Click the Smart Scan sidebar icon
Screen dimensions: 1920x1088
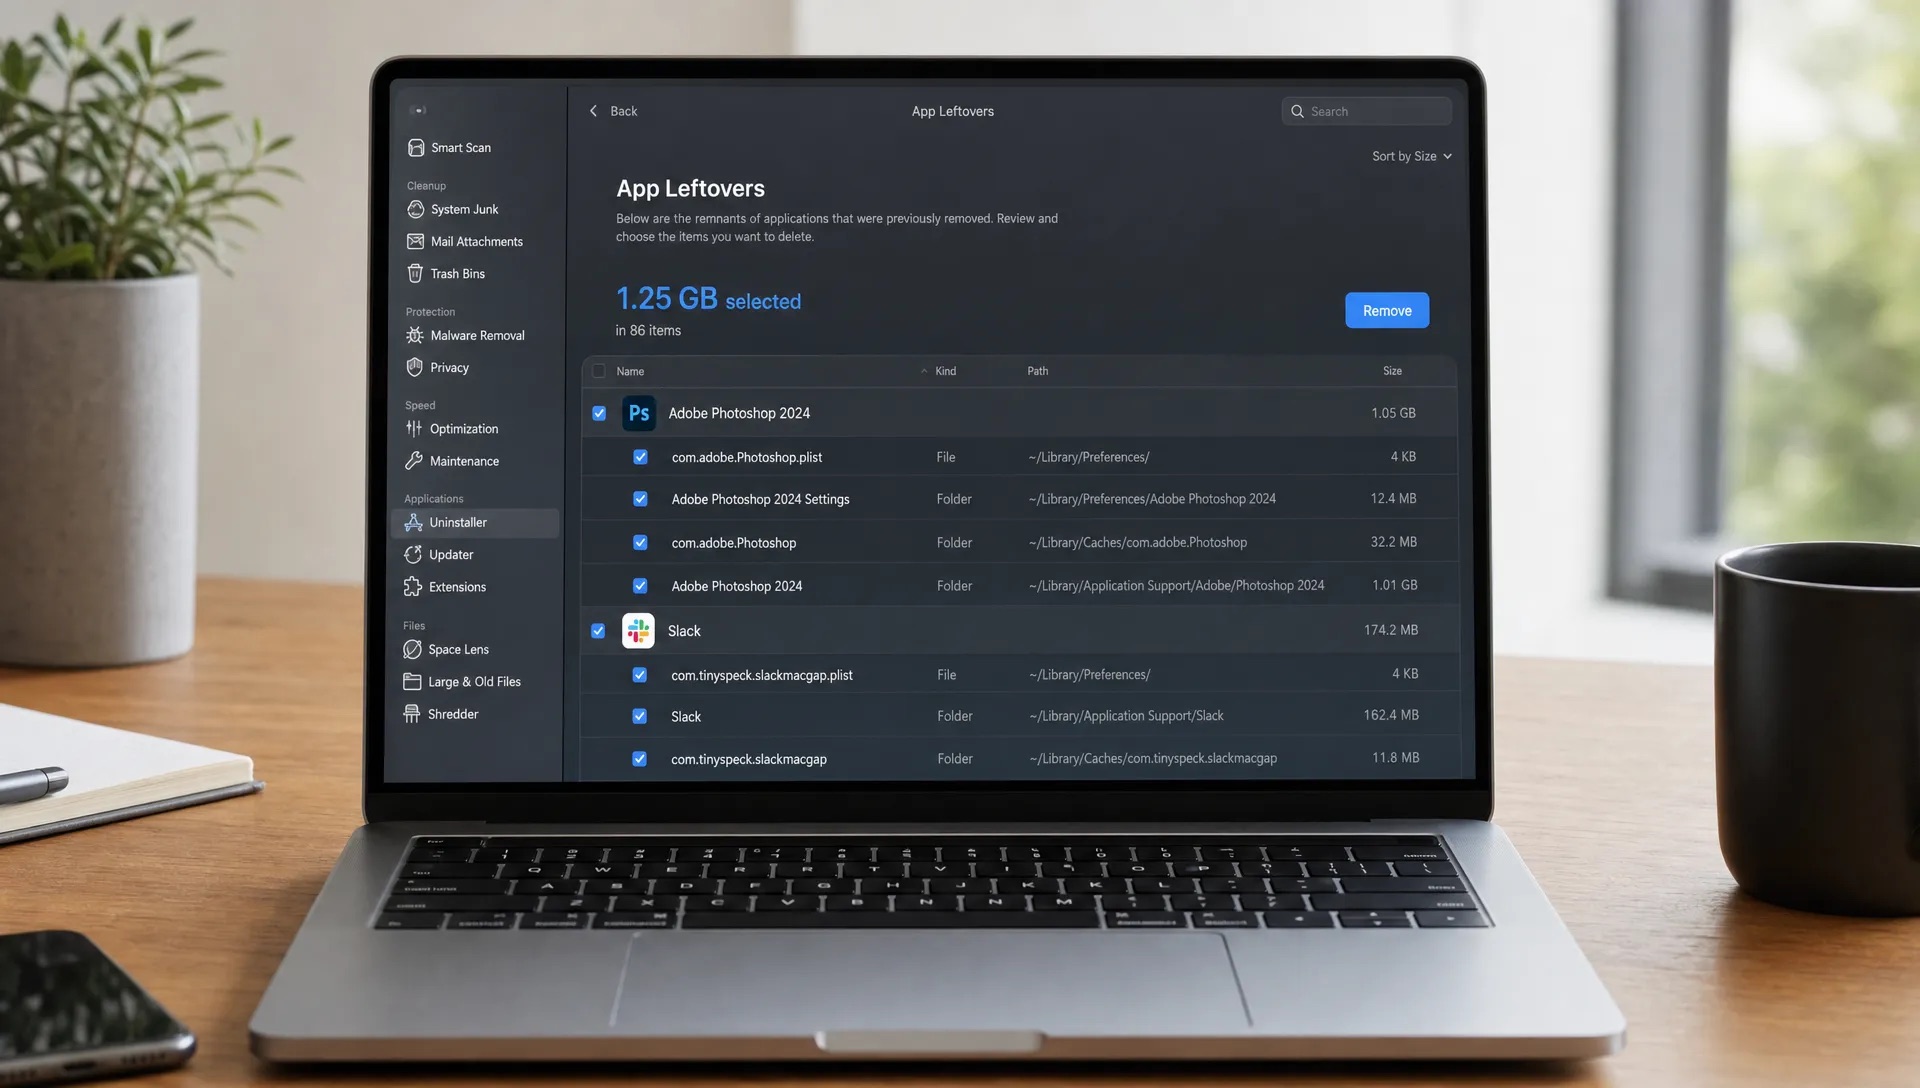click(x=416, y=148)
